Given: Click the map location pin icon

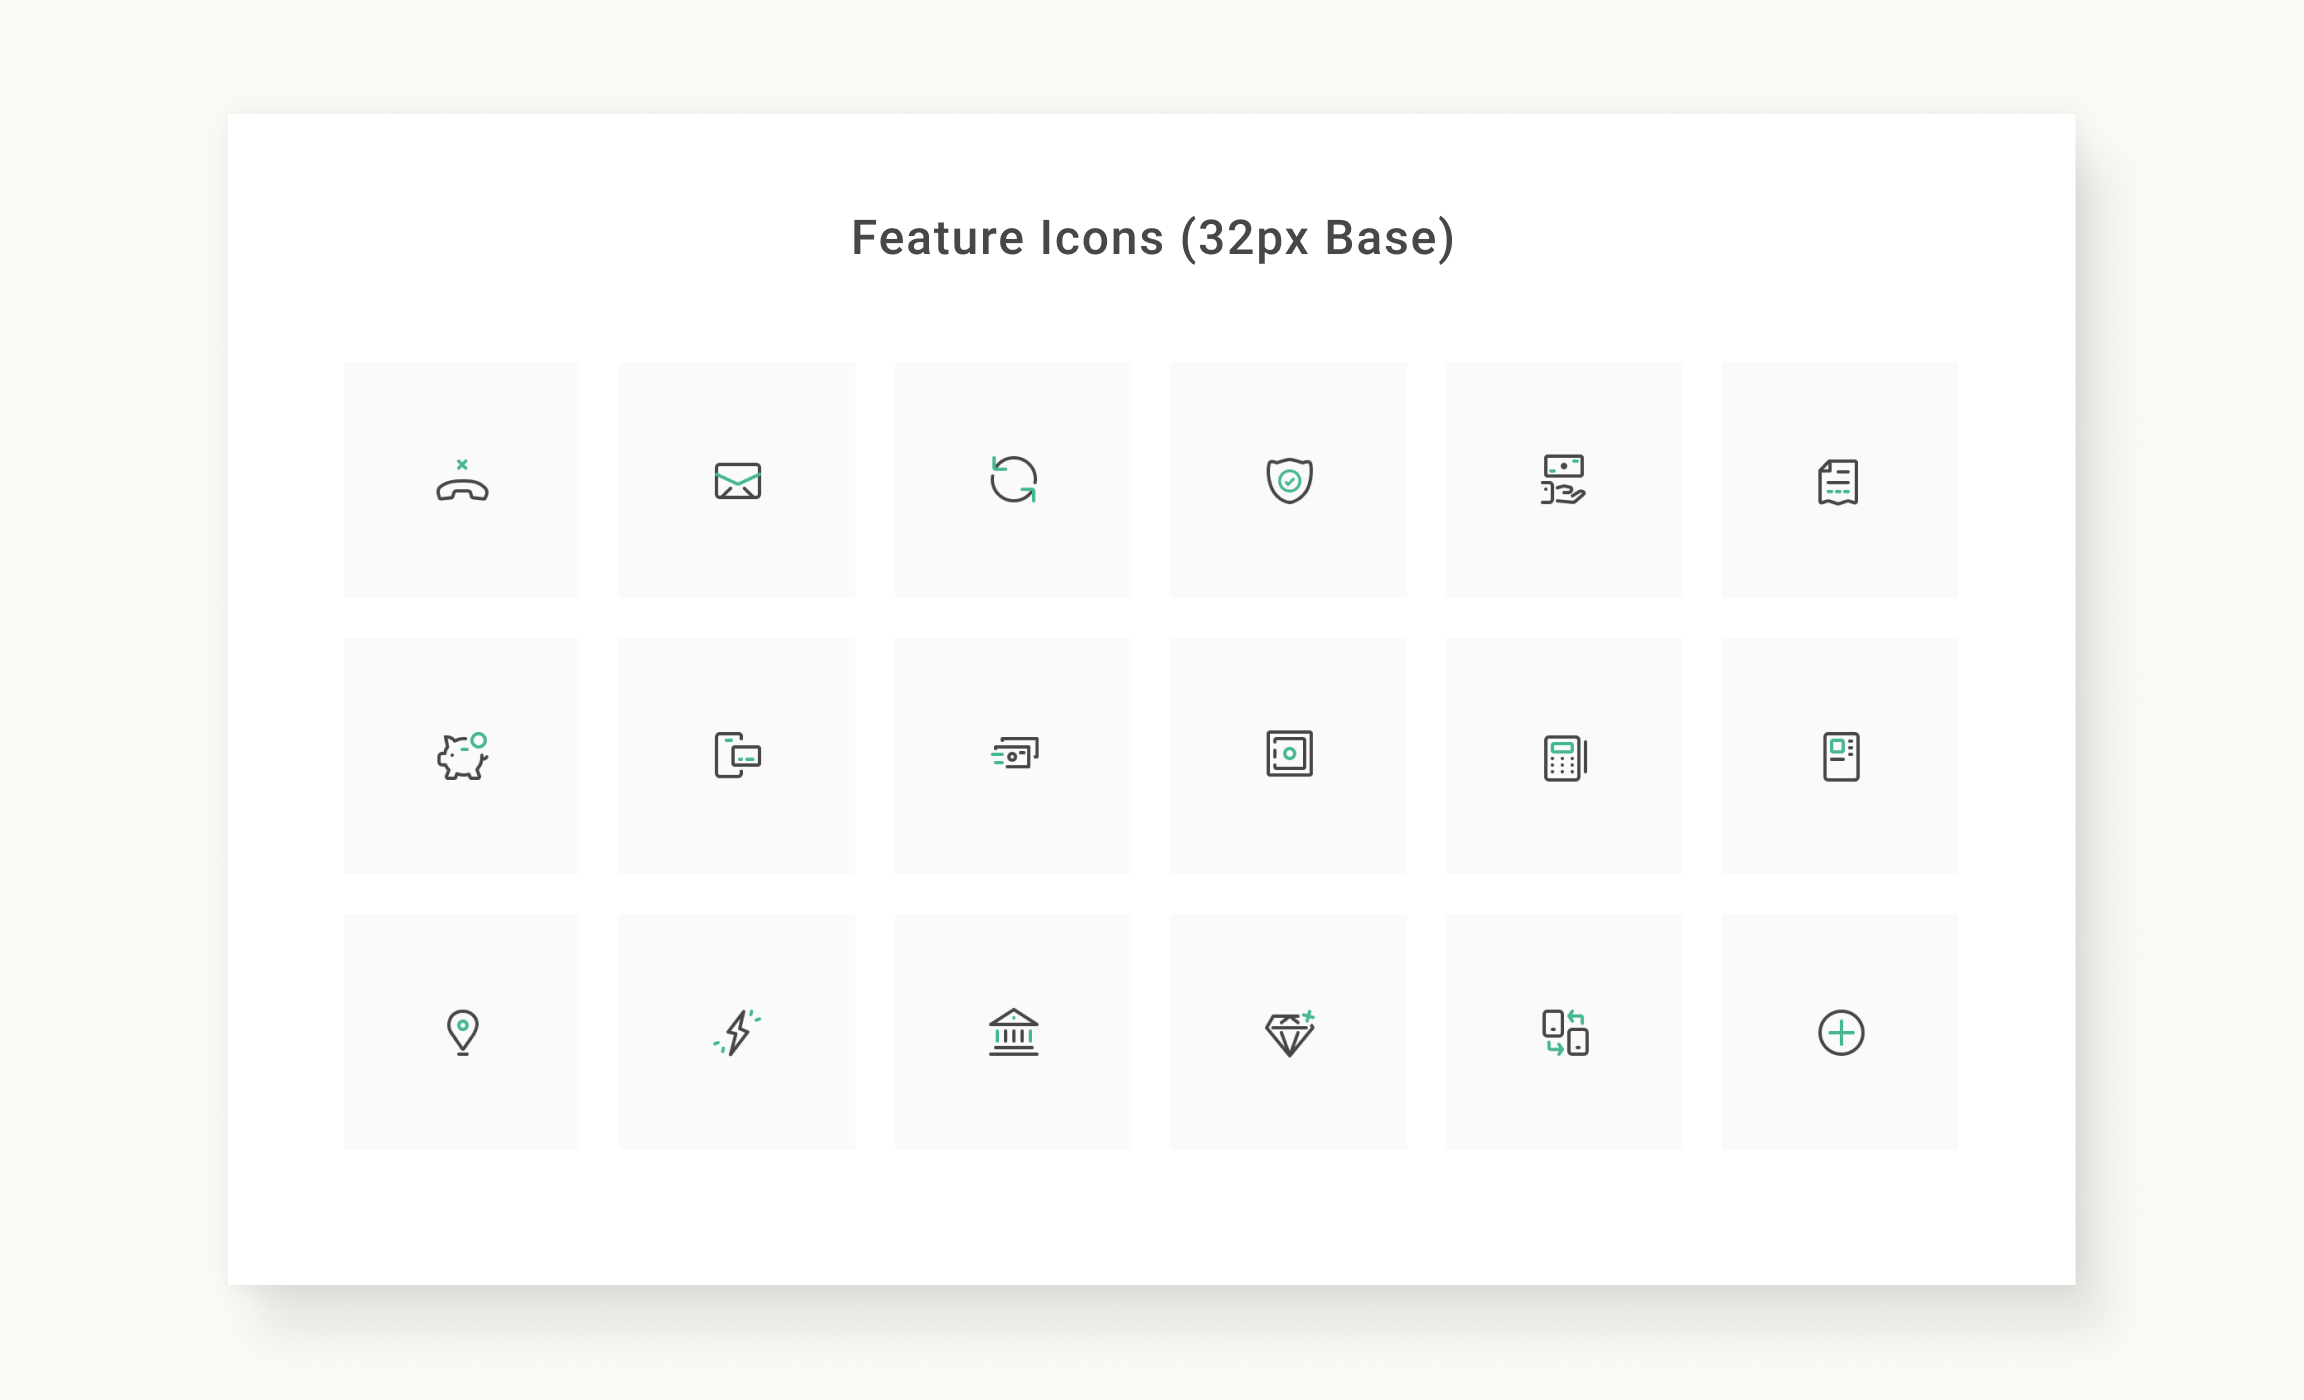Looking at the screenshot, I should (462, 1033).
